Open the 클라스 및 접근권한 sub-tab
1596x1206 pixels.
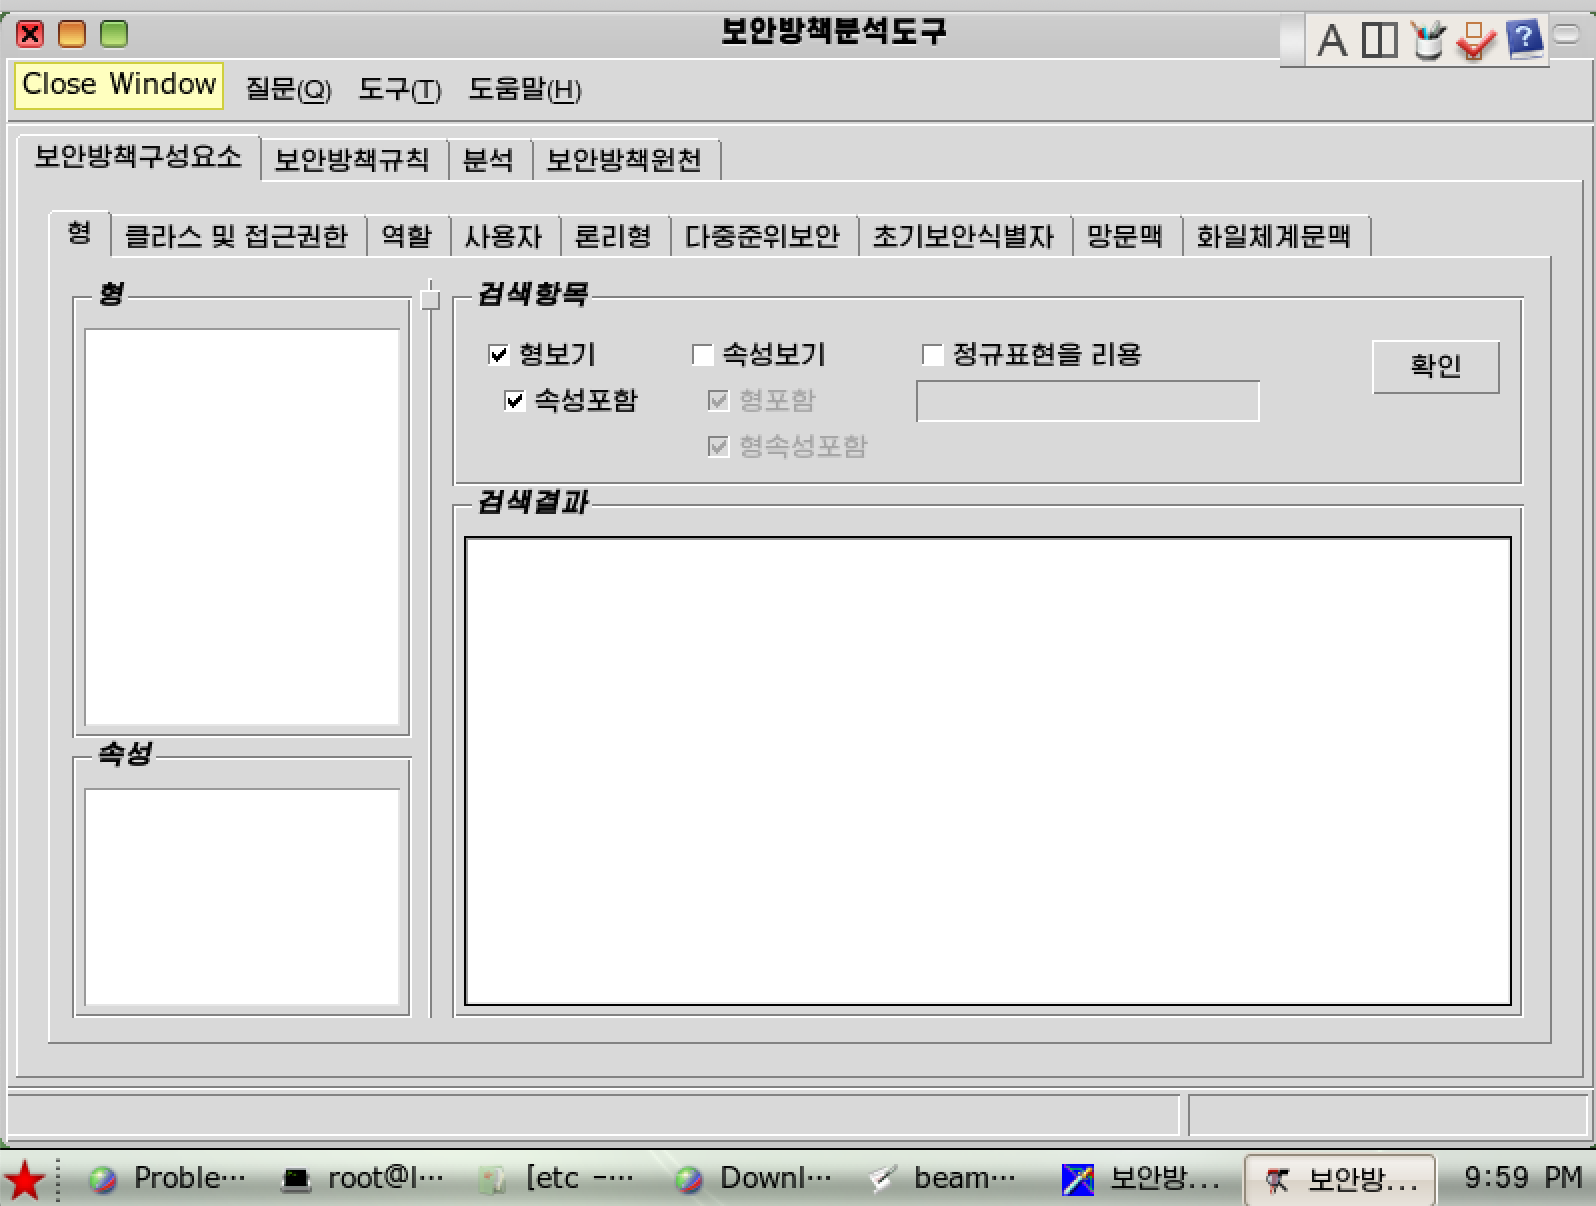click(x=237, y=237)
